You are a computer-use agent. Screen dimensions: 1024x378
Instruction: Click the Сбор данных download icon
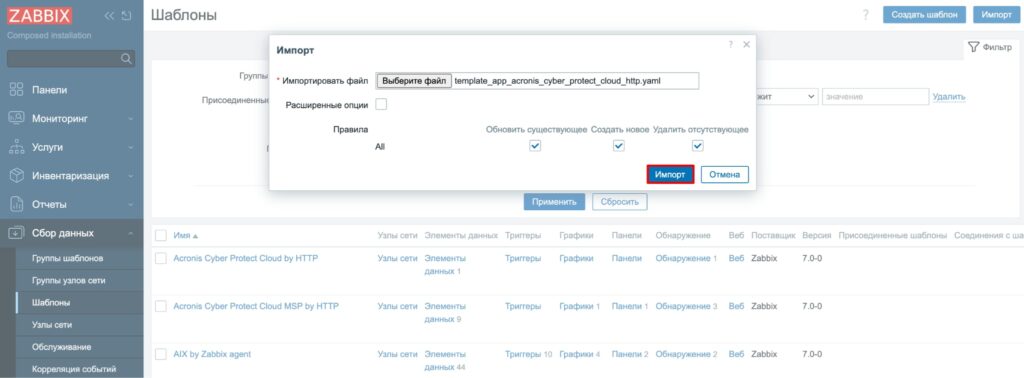pos(16,233)
